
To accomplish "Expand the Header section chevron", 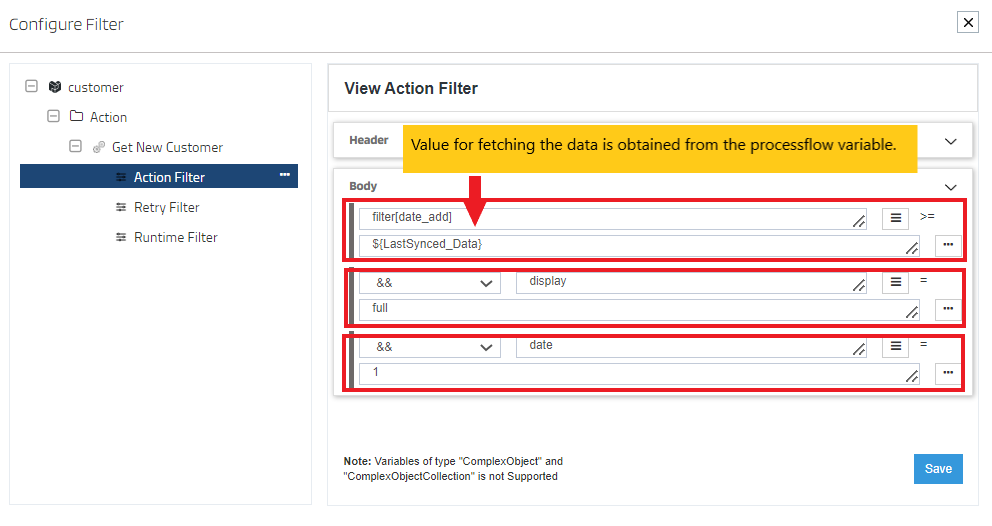I will pyautogui.click(x=950, y=141).
